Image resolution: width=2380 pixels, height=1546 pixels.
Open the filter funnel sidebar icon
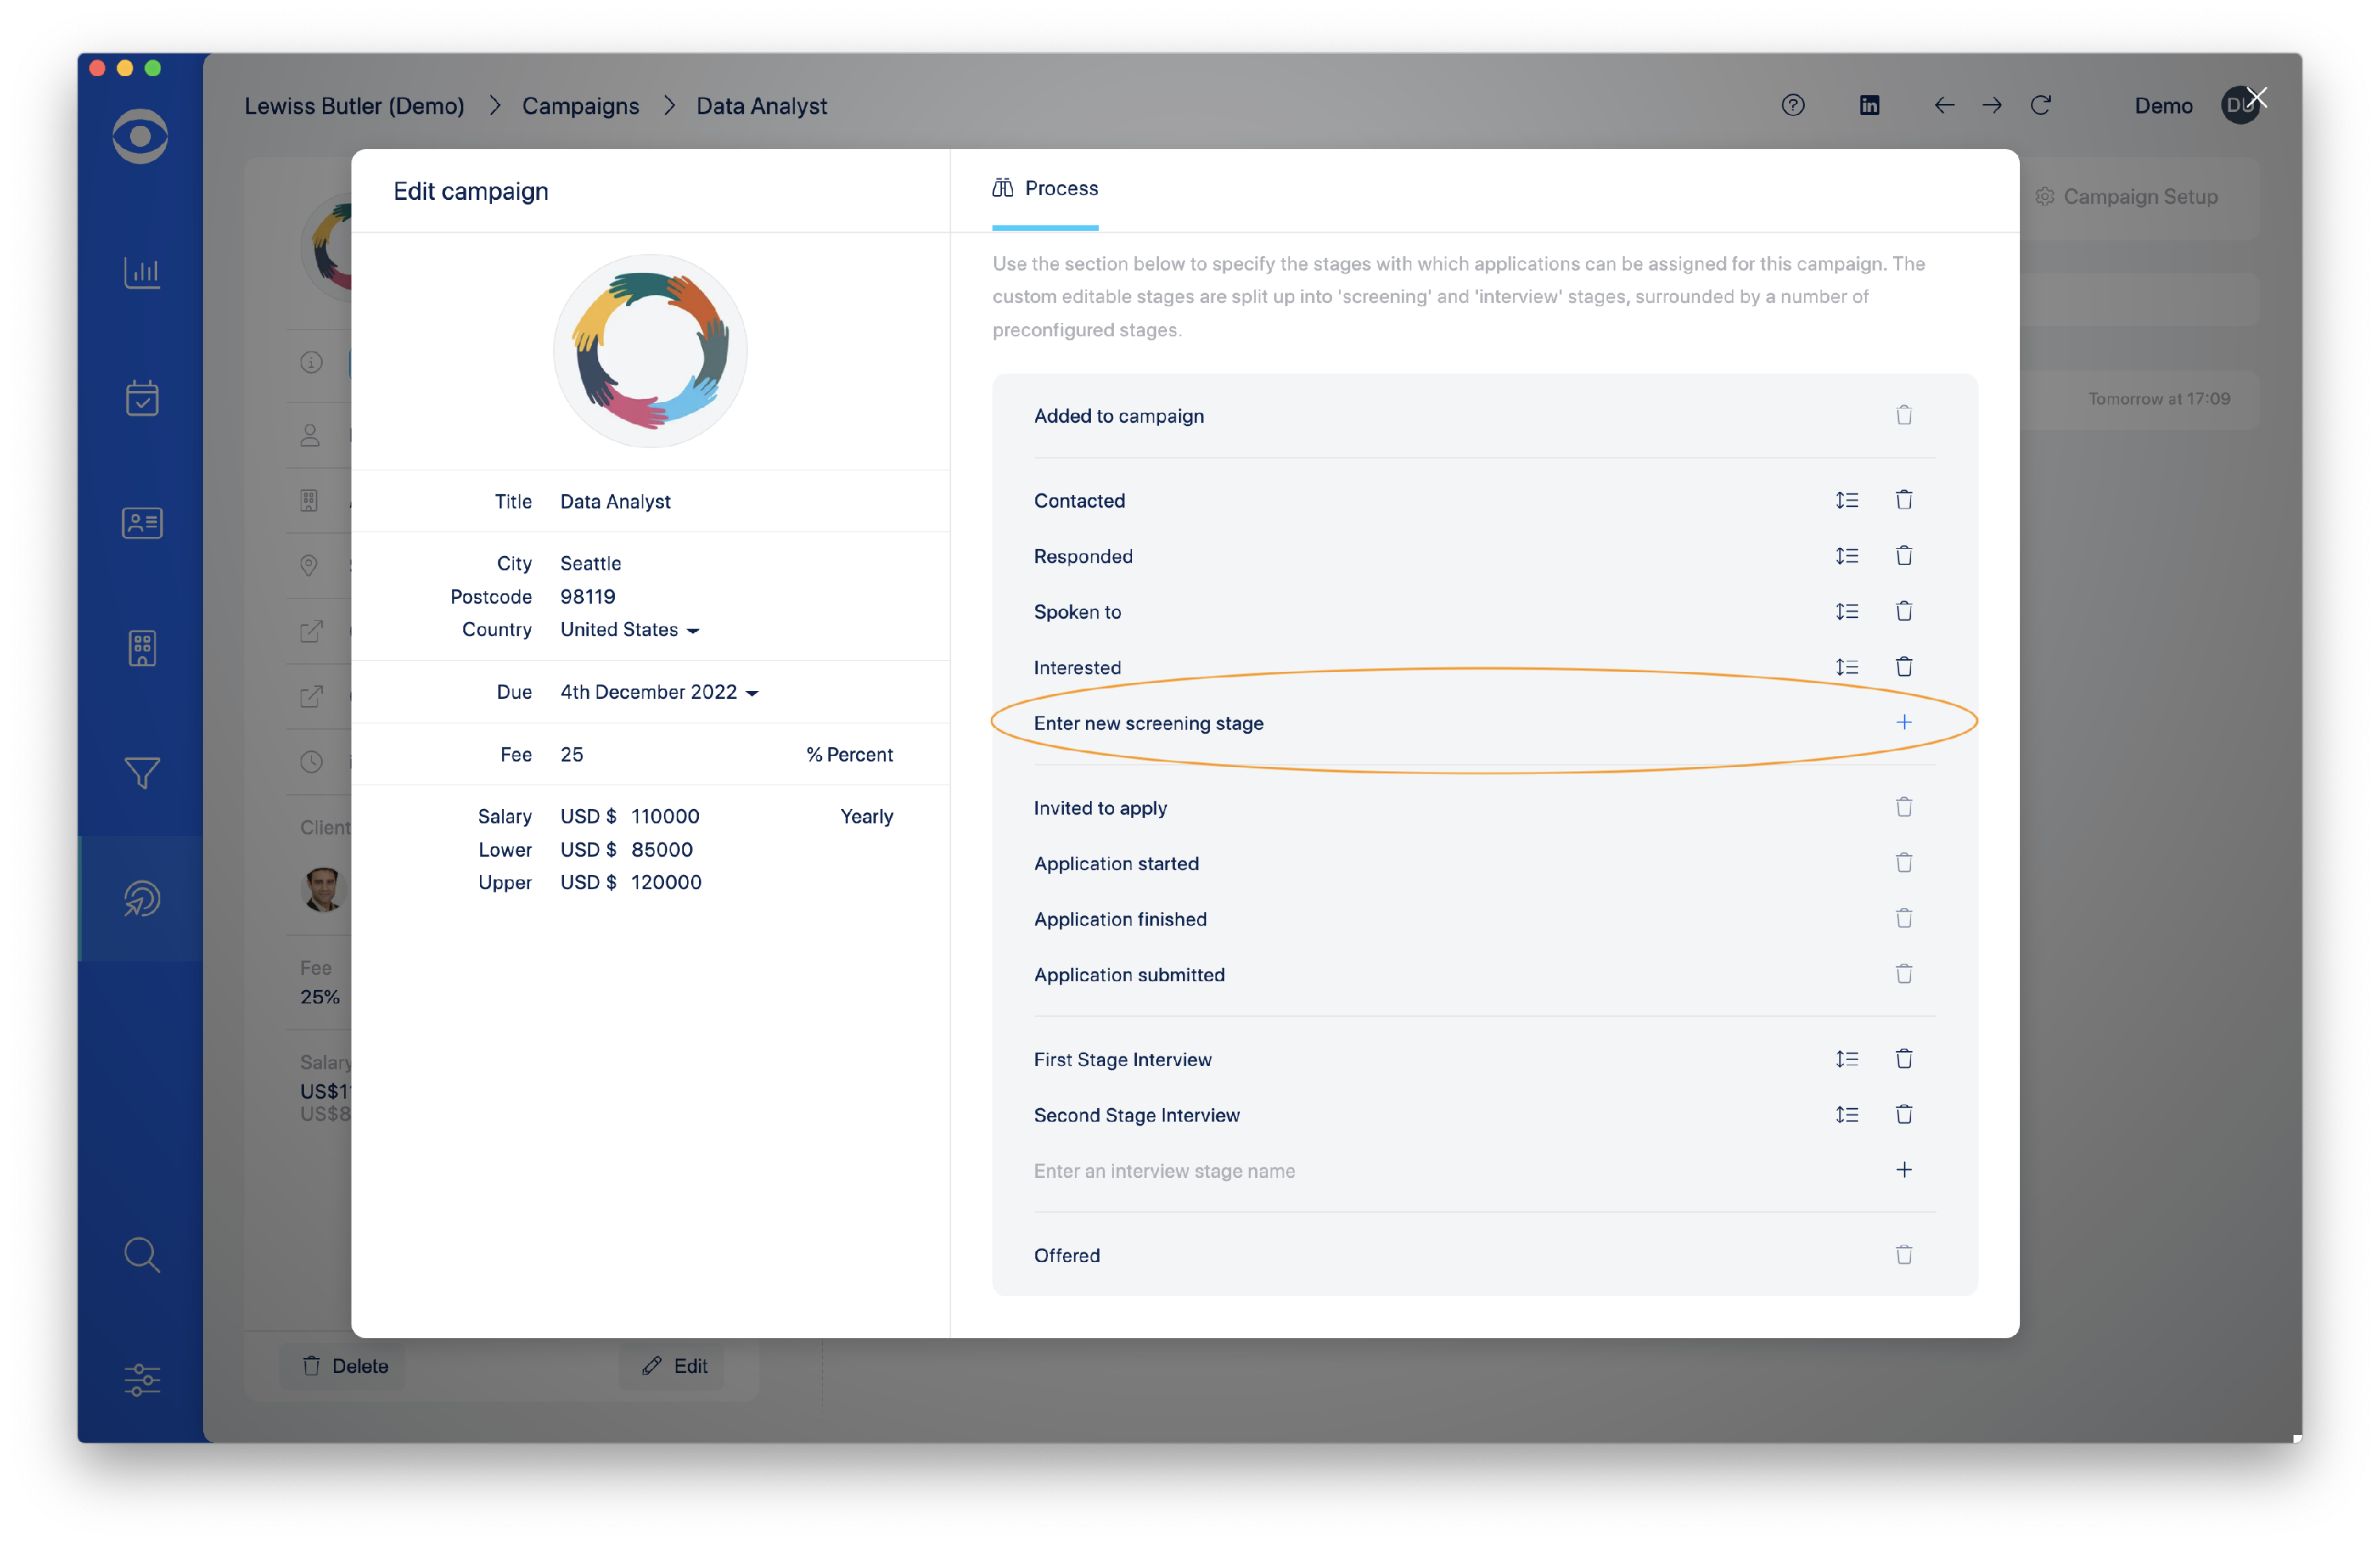click(142, 772)
